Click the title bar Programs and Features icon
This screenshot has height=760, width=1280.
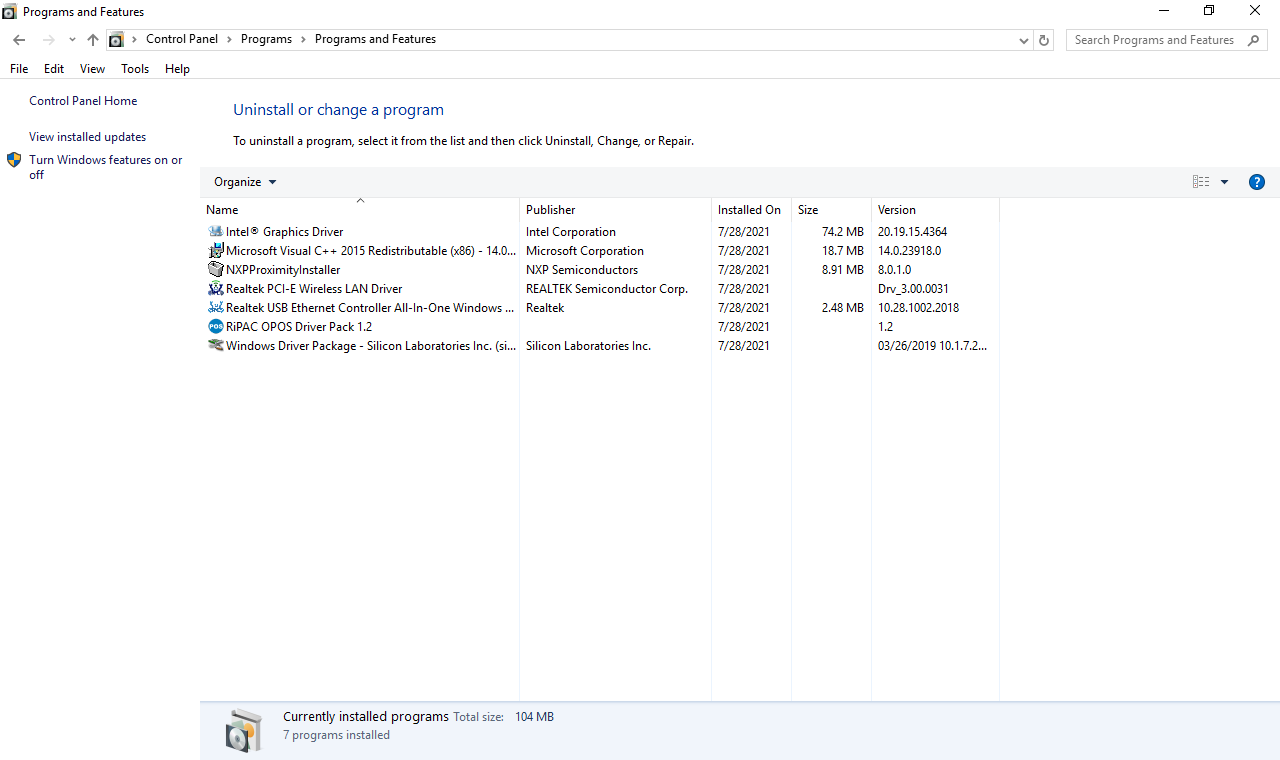(9, 12)
